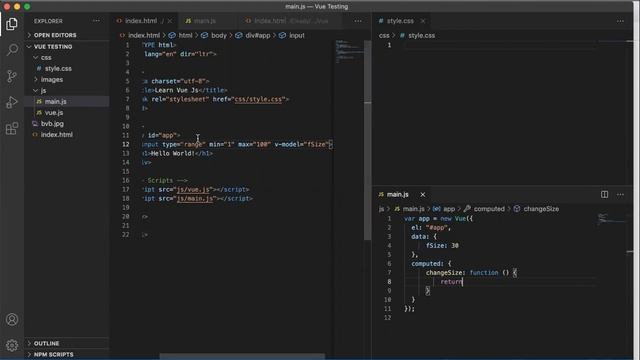Open the Source Control view
This screenshot has width=640, height=360.
(x=12, y=76)
